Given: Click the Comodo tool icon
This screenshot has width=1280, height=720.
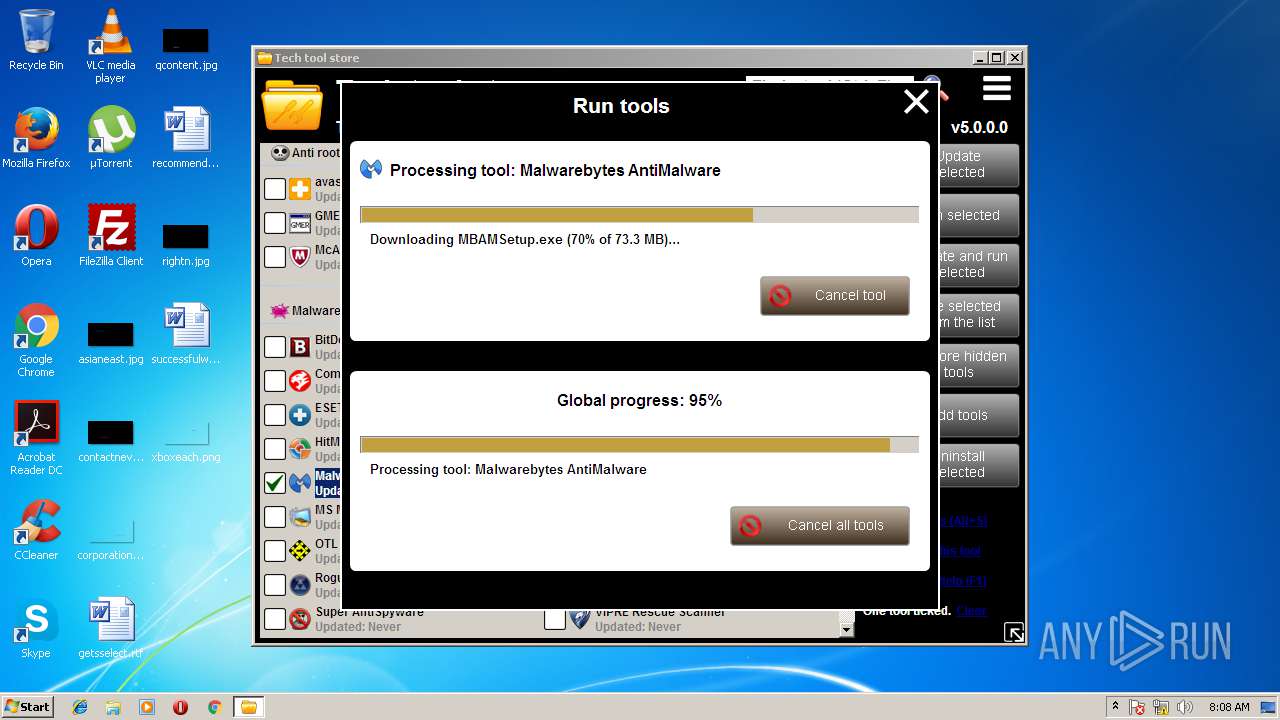Looking at the screenshot, I should click(x=300, y=381).
